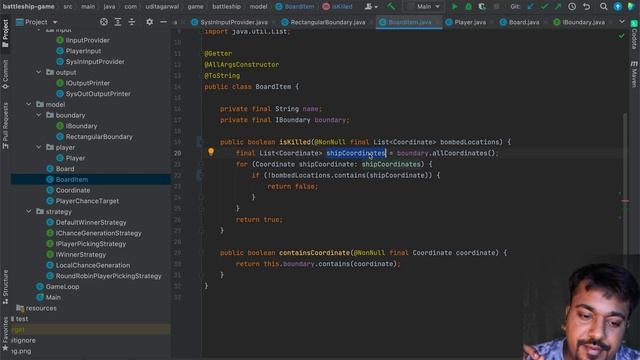640x360 pixels.
Task: Click the rollback undo icon
Action: pyautogui.click(x=587, y=7)
